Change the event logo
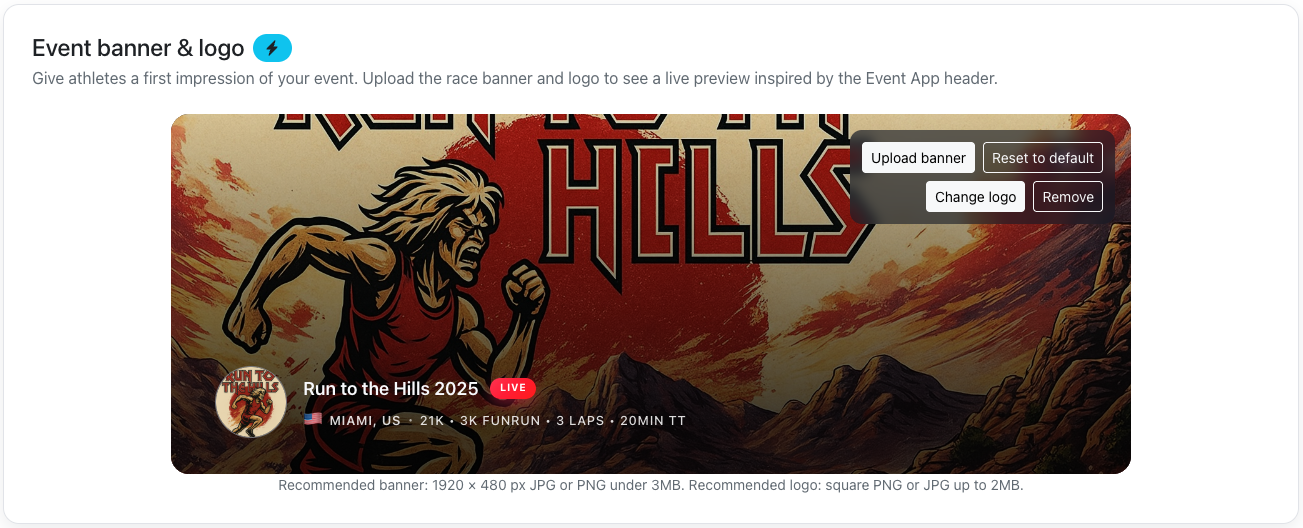 [975, 197]
